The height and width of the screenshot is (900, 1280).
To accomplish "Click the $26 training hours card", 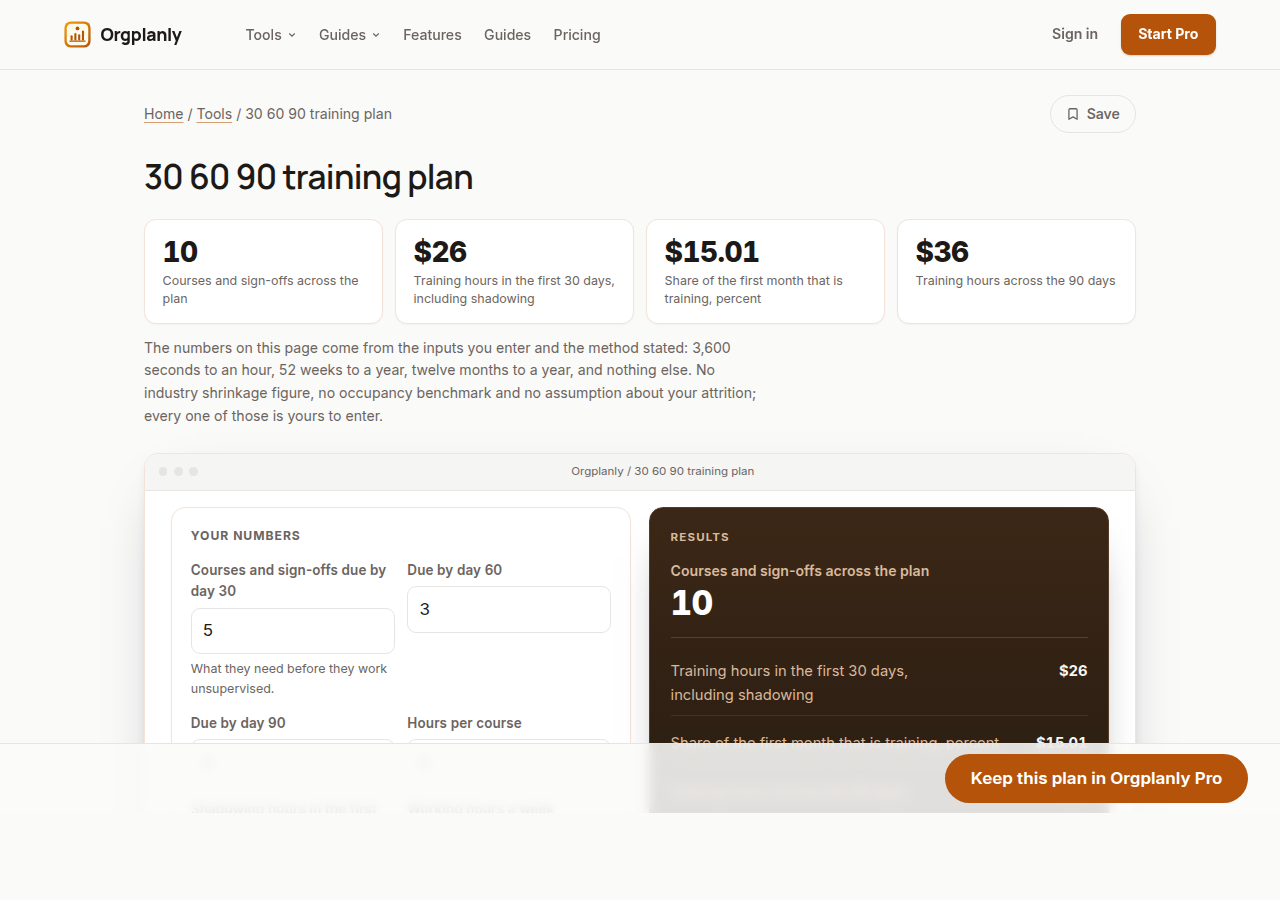I will pyautogui.click(x=514, y=272).
